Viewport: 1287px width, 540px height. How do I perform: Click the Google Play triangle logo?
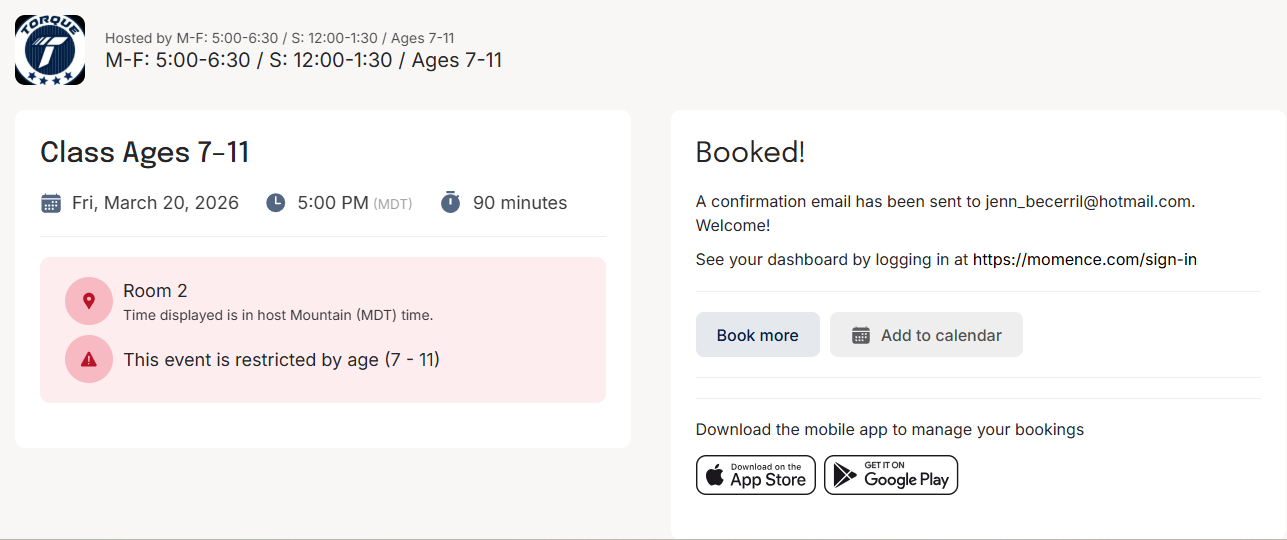(845, 476)
